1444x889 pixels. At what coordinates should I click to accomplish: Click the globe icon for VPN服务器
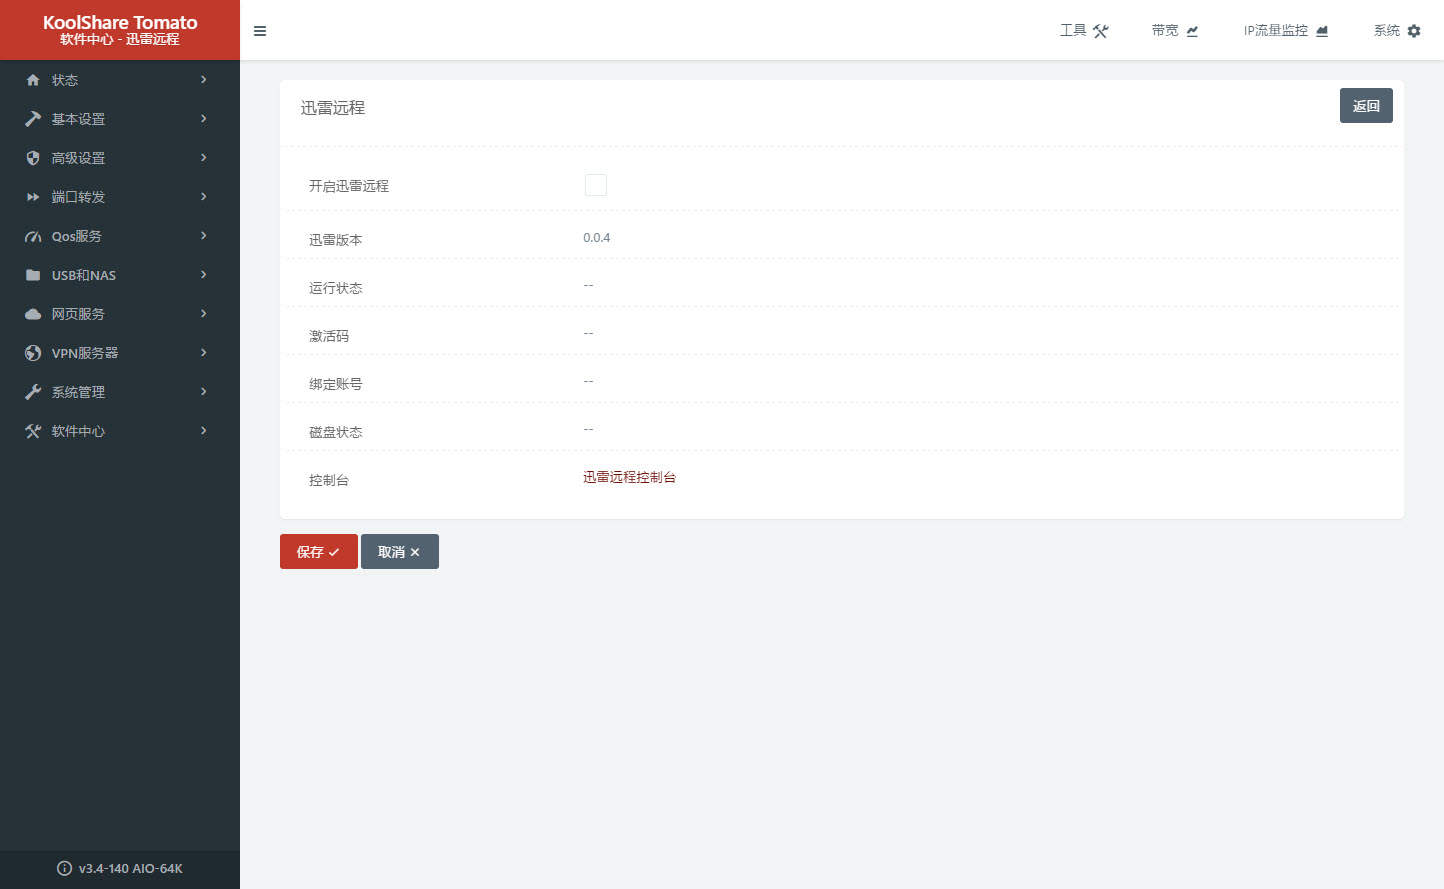33,353
